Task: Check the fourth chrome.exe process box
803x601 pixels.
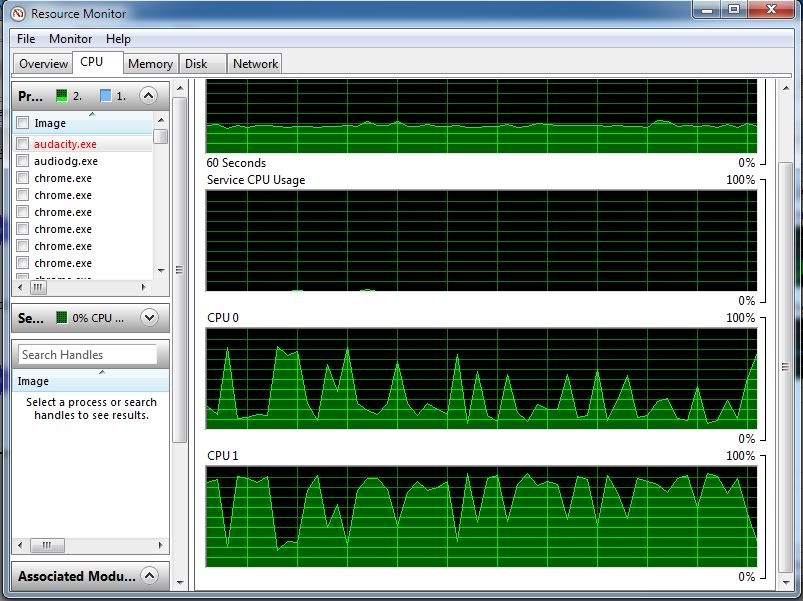Action: (x=23, y=228)
